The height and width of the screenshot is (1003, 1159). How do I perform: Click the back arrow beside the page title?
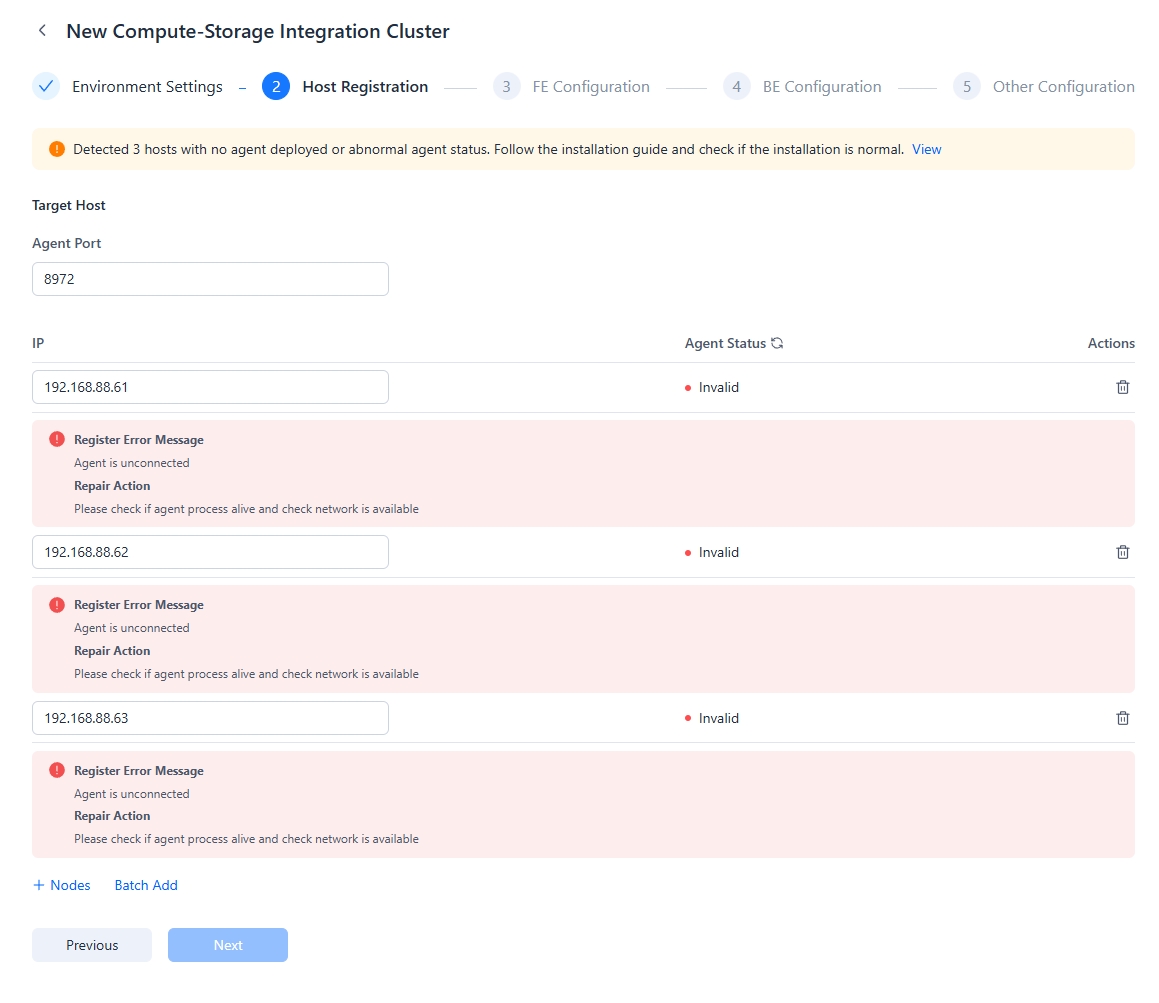click(x=42, y=30)
